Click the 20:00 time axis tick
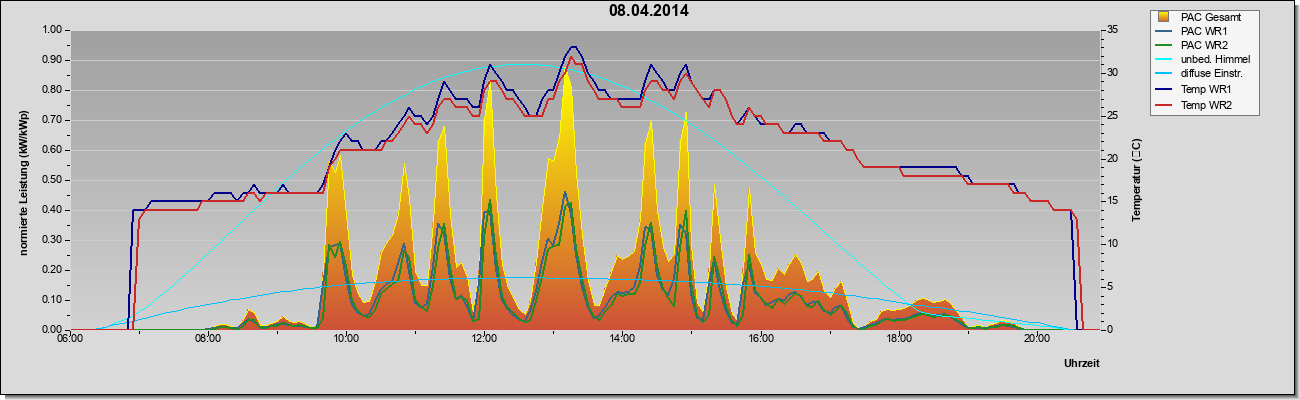1300x400 pixels. click(x=1037, y=339)
